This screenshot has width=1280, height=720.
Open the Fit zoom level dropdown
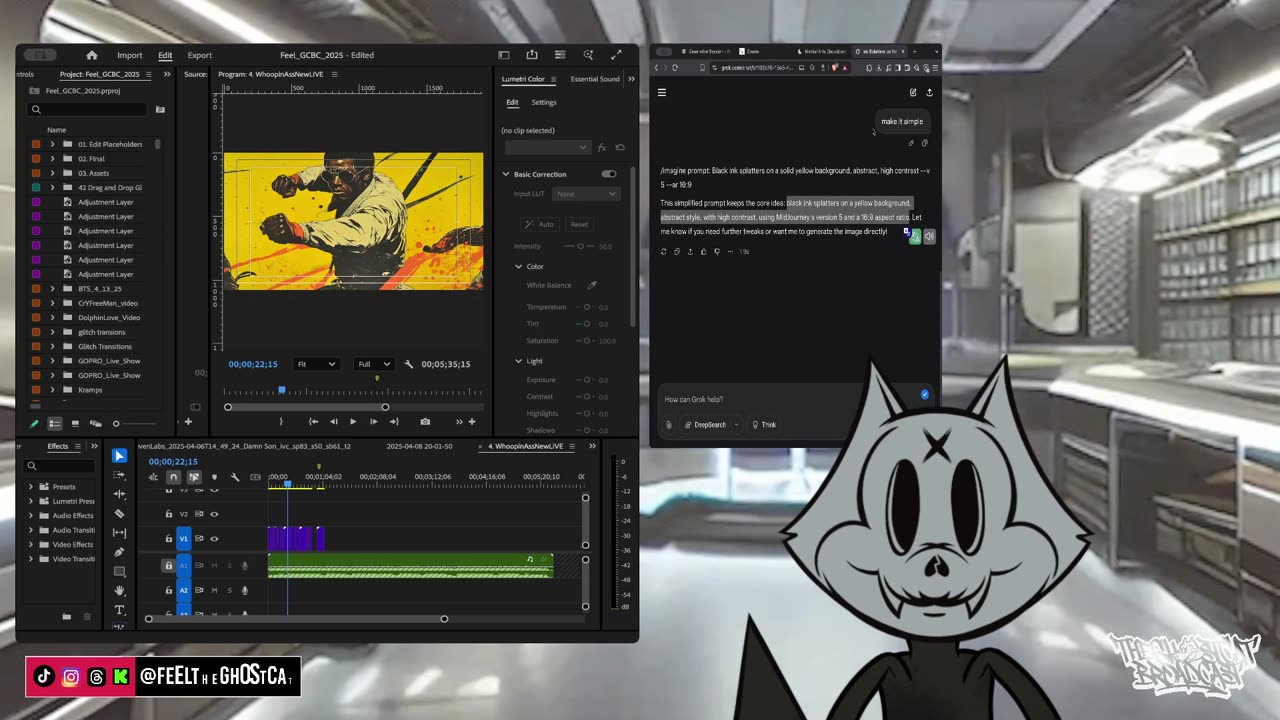click(x=316, y=364)
